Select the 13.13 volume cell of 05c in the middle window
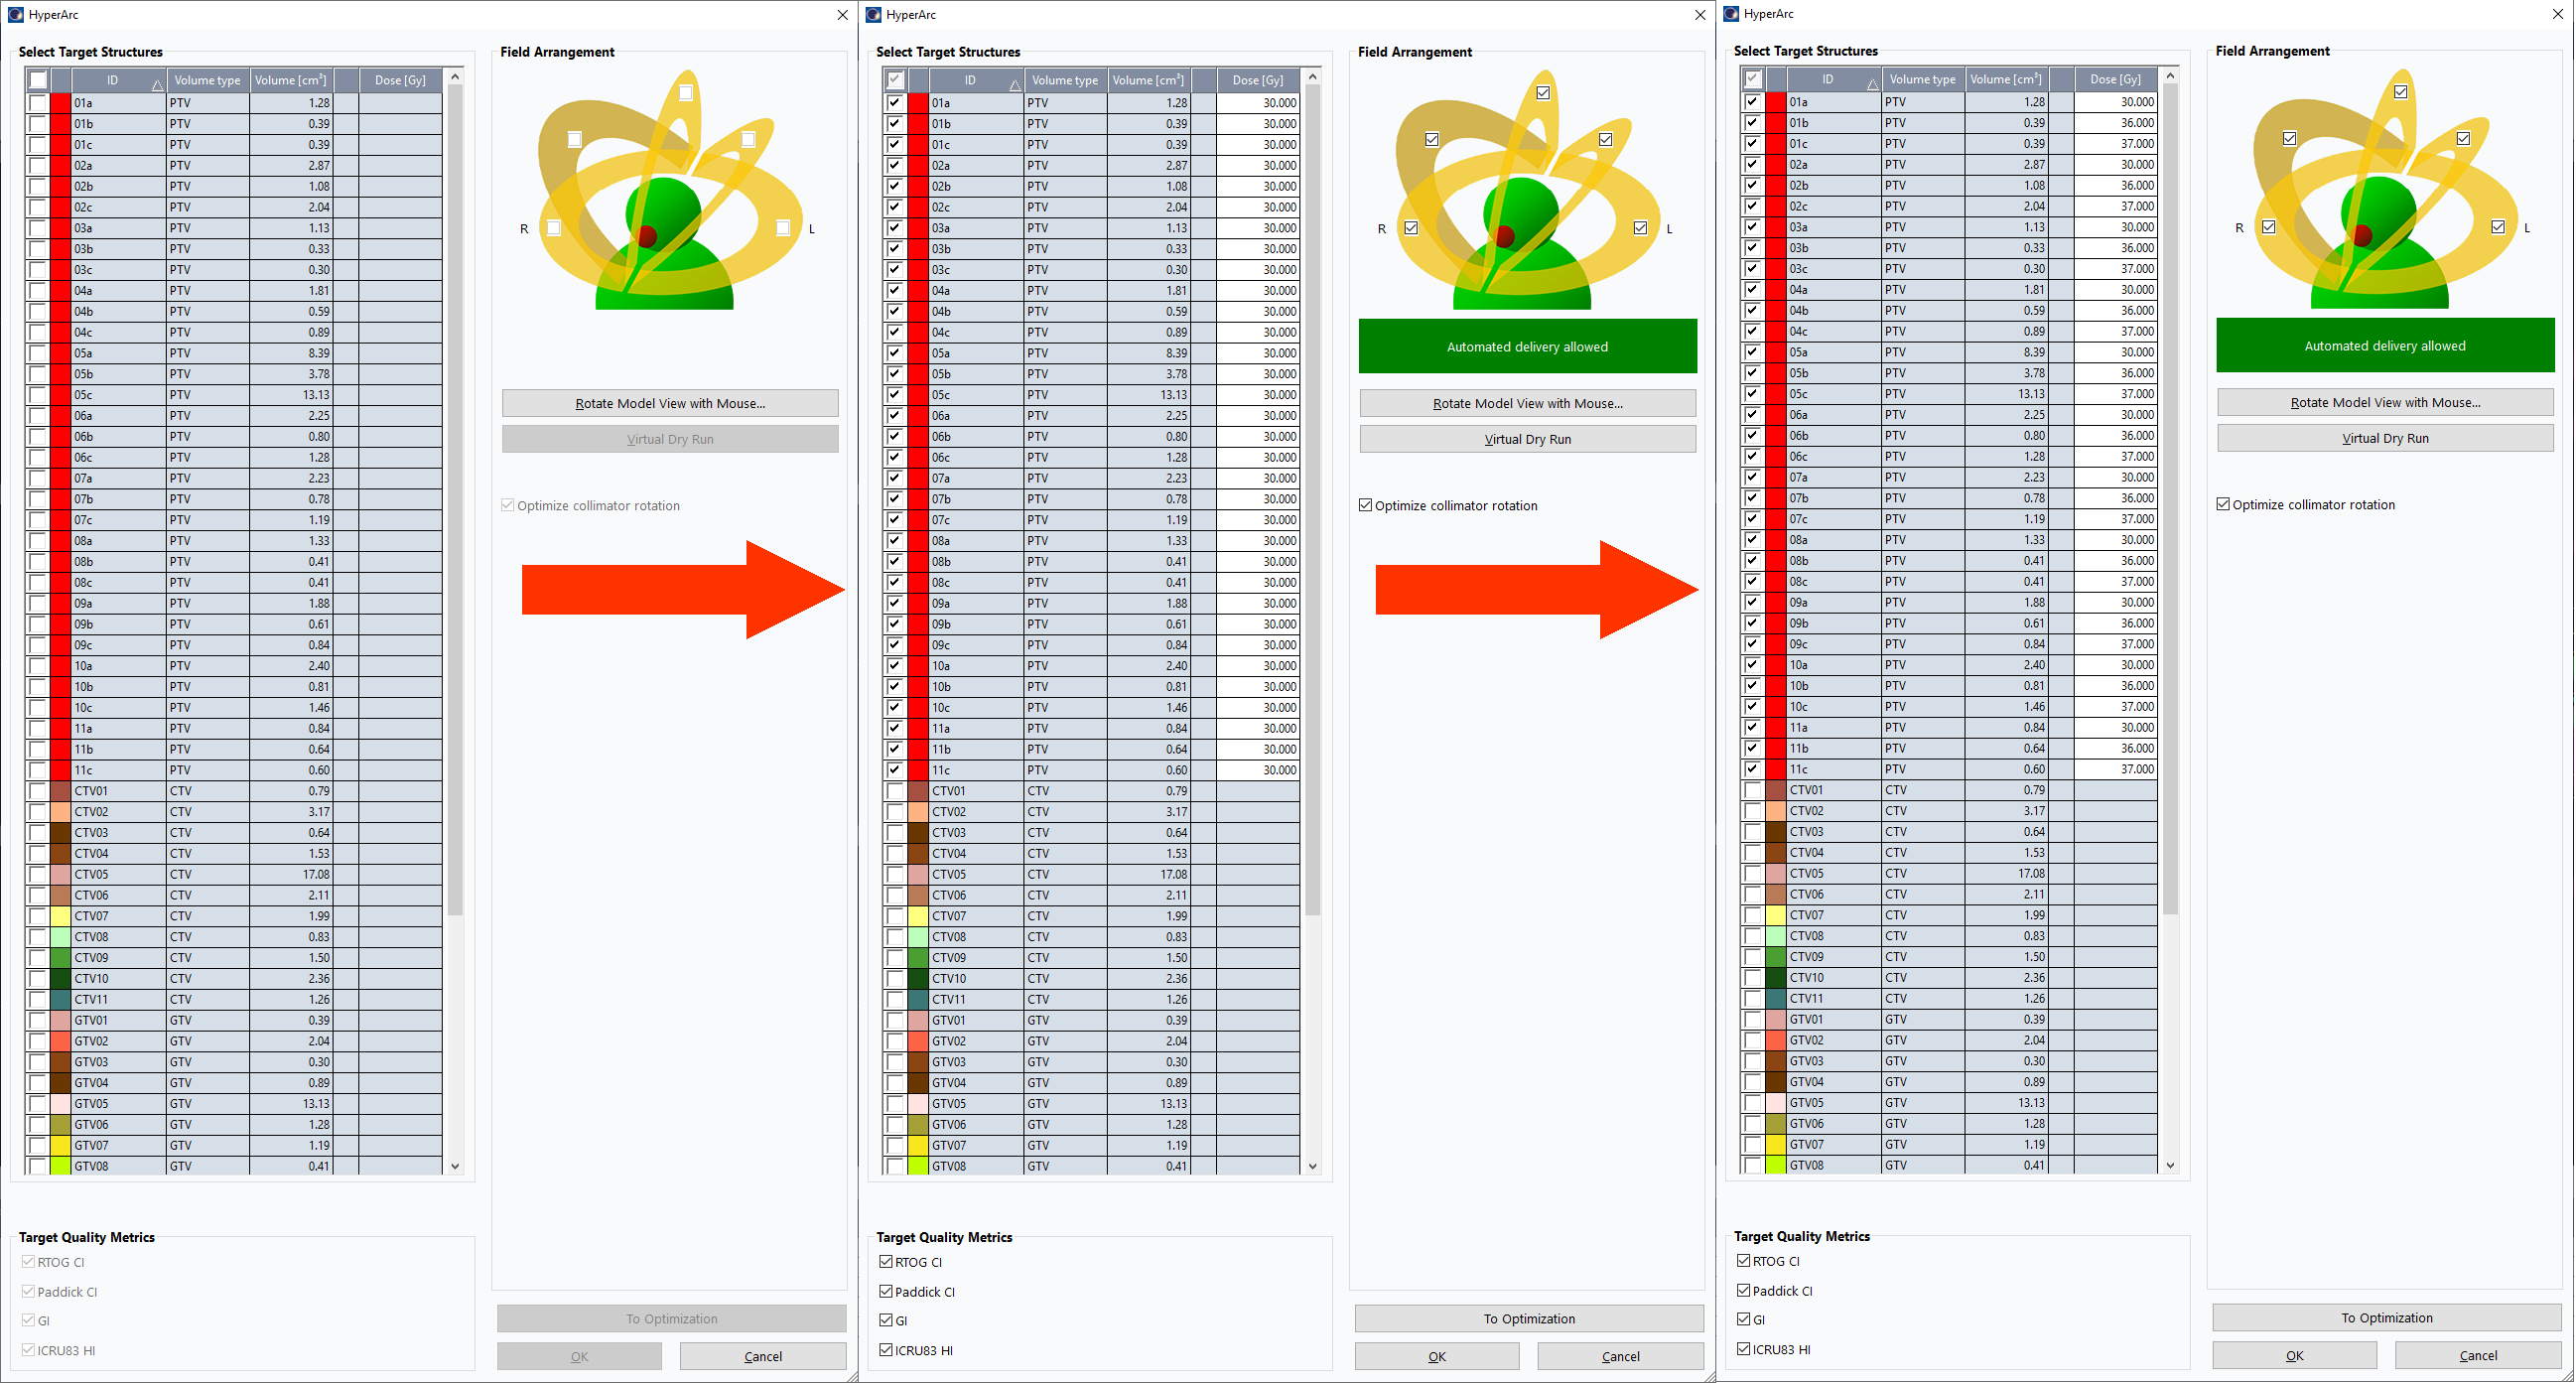The width and height of the screenshot is (2576, 1383). 1148,394
